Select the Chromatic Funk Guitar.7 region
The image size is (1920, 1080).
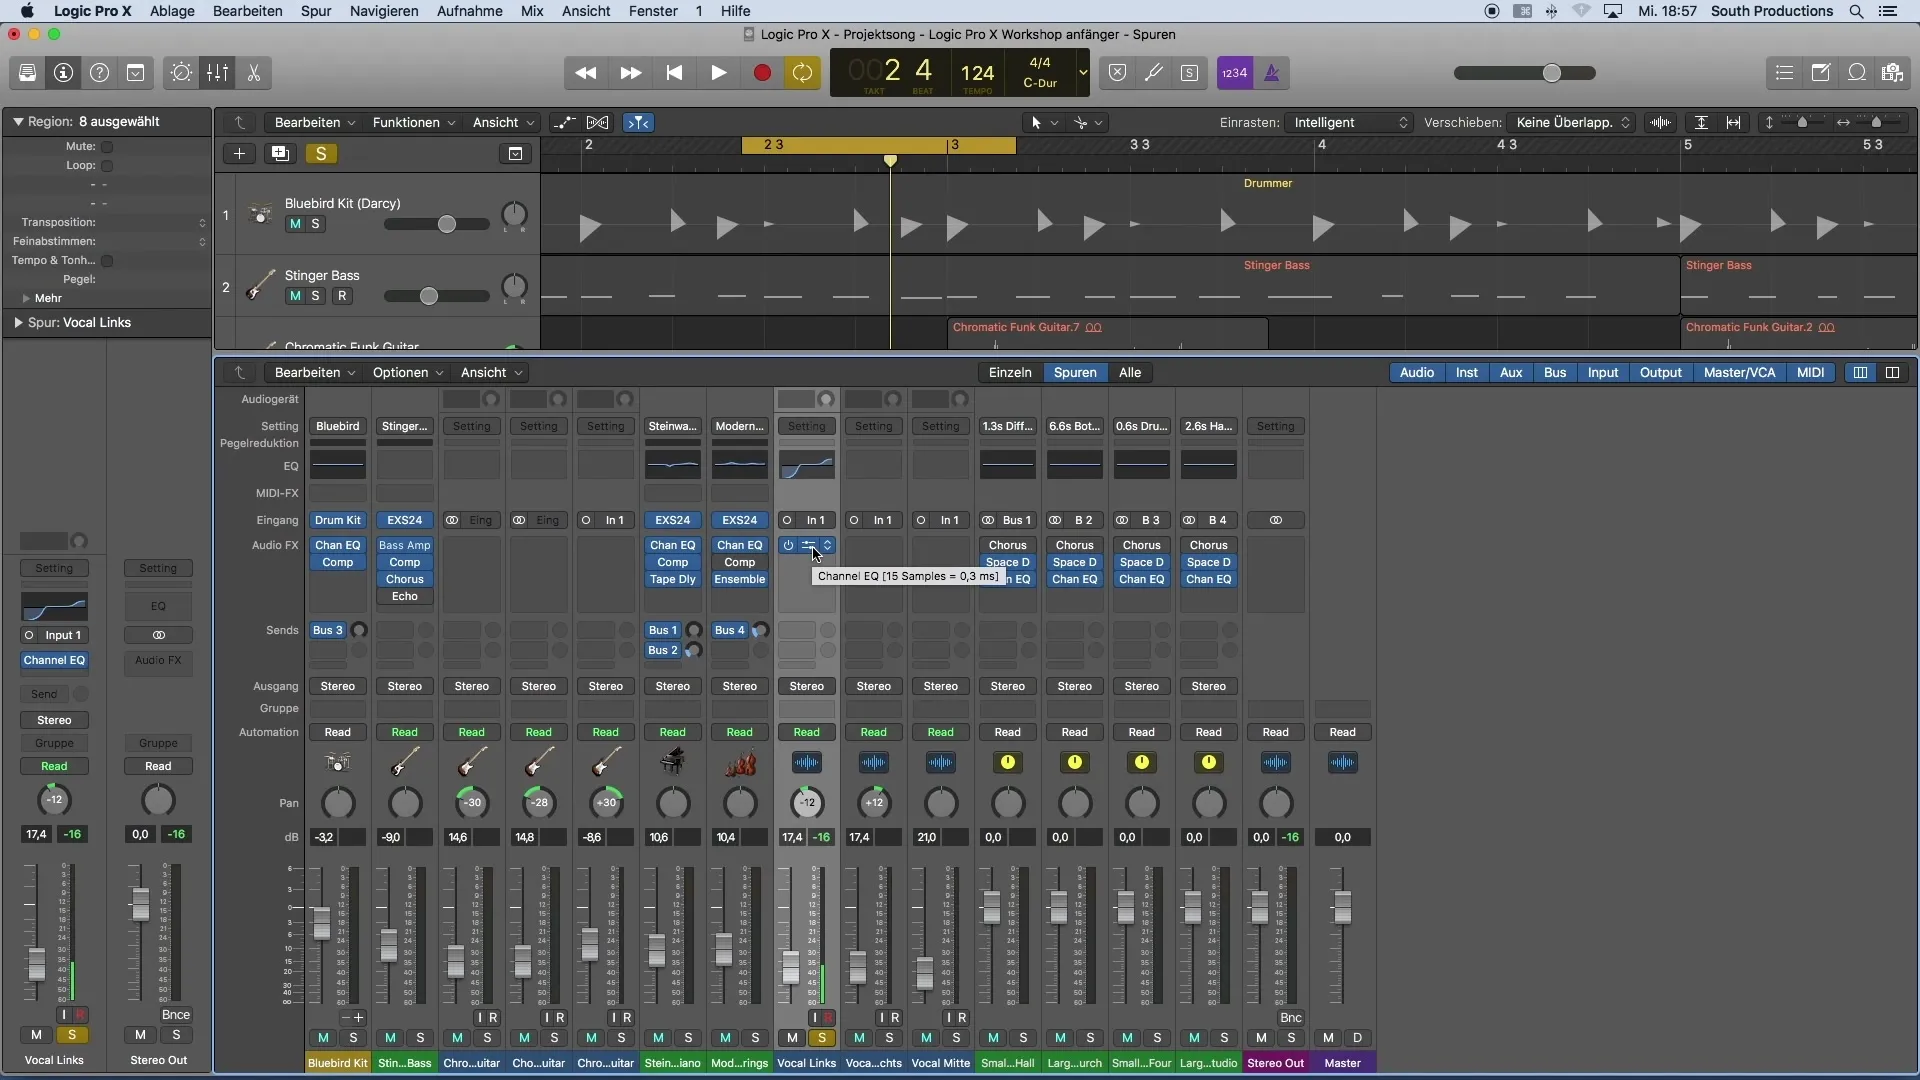[x=1108, y=334]
